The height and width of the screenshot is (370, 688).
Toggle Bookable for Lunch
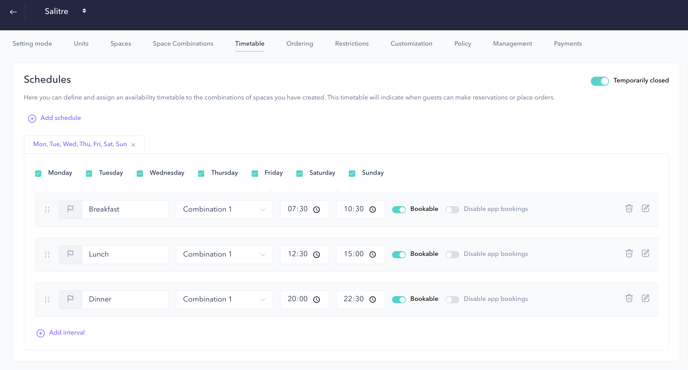pos(399,254)
